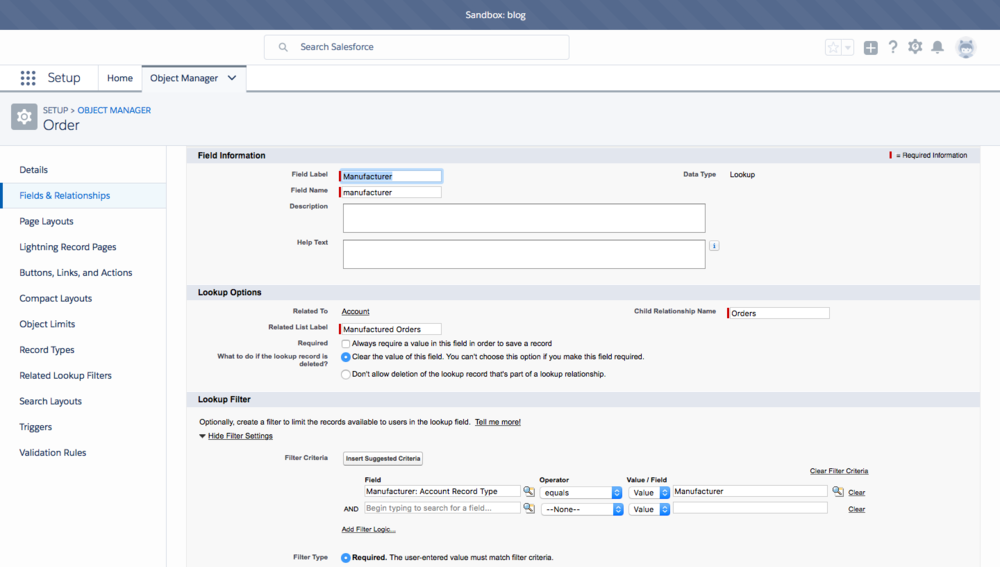
Task: Click the Help question mark icon
Action: click(893, 47)
